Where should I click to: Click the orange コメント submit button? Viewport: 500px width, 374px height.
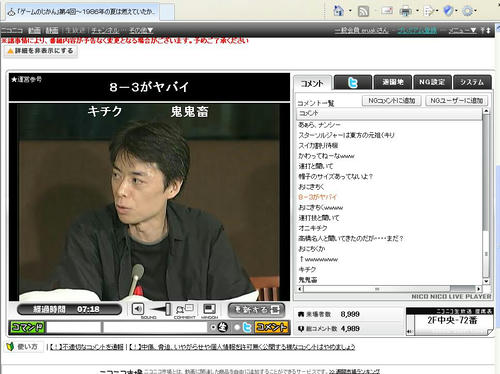pos(271,327)
